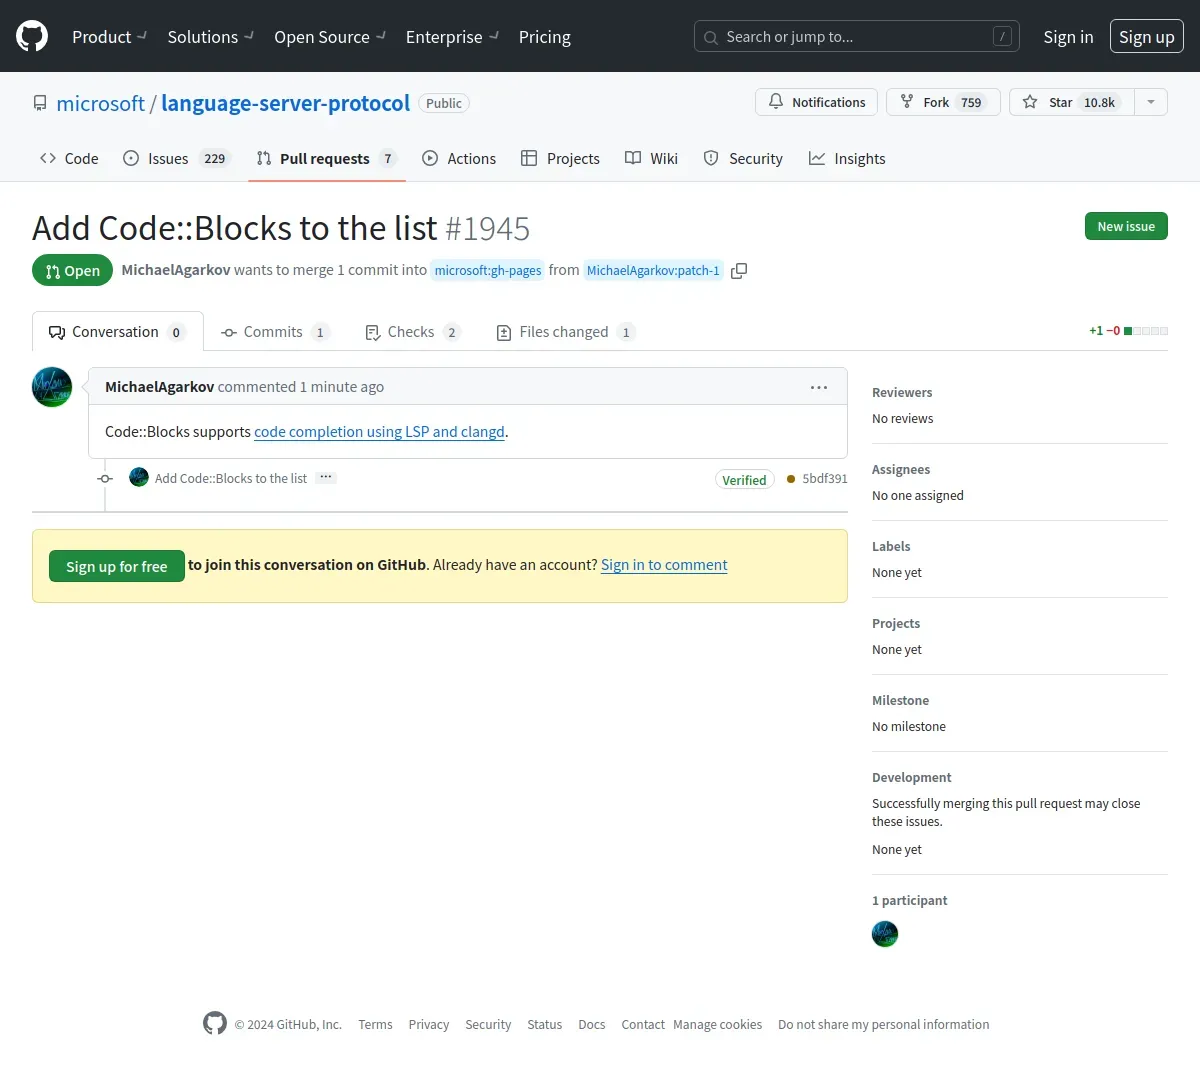The width and height of the screenshot is (1200, 1077).
Task: Click the Sign in link
Action: 1068,37
